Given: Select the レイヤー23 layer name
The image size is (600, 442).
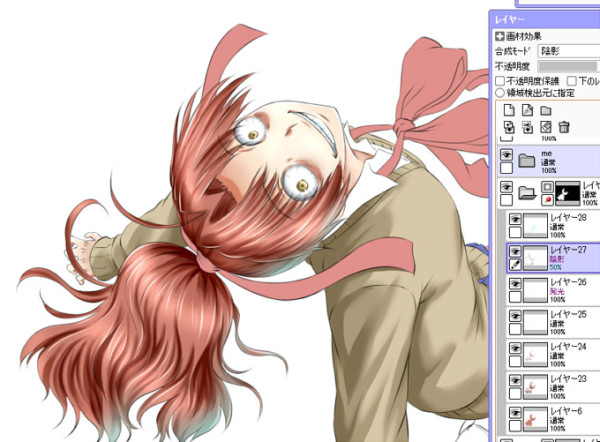Looking at the screenshot, I should [568, 378].
